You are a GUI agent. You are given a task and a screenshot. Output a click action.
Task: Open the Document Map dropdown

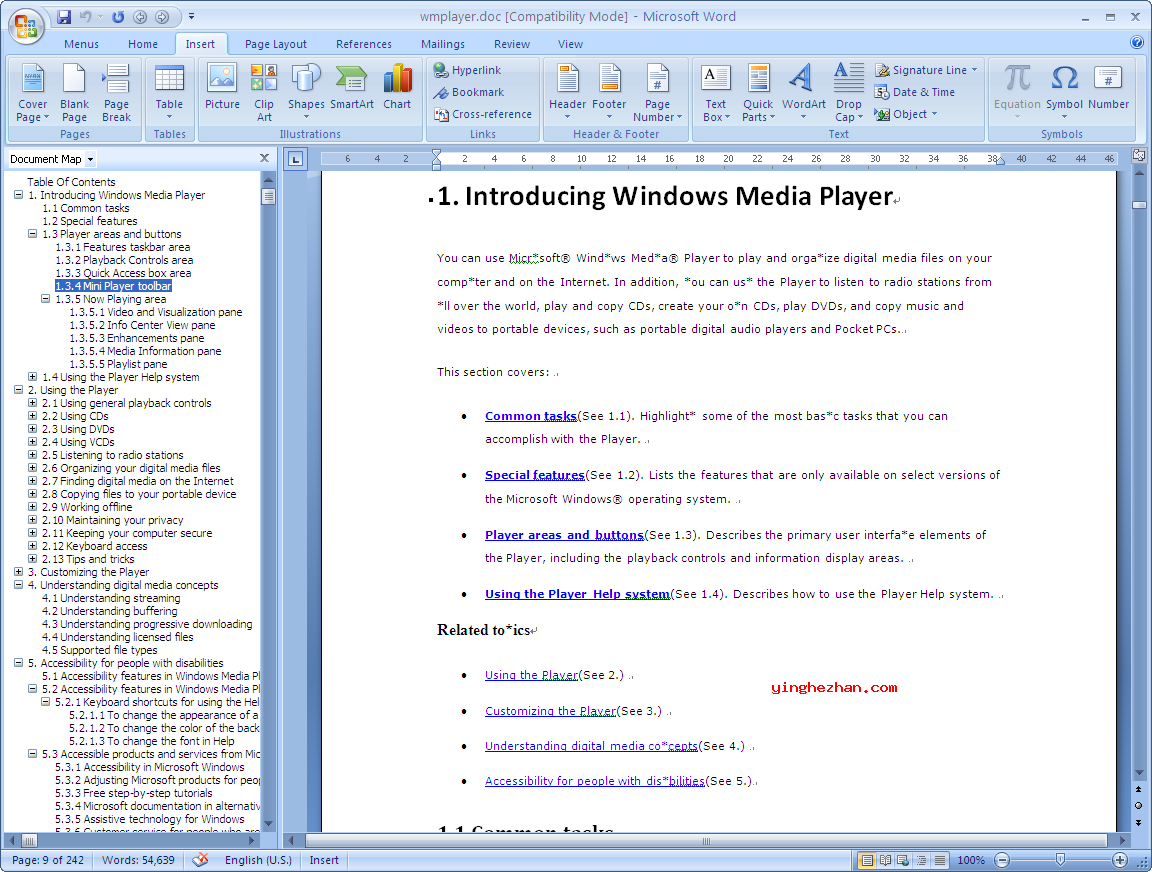(x=90, y=159)
